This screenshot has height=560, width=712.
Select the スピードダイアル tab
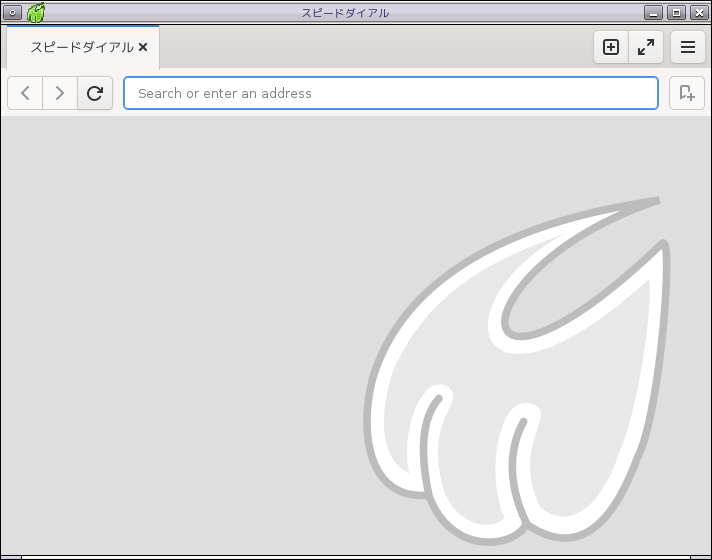82,47
